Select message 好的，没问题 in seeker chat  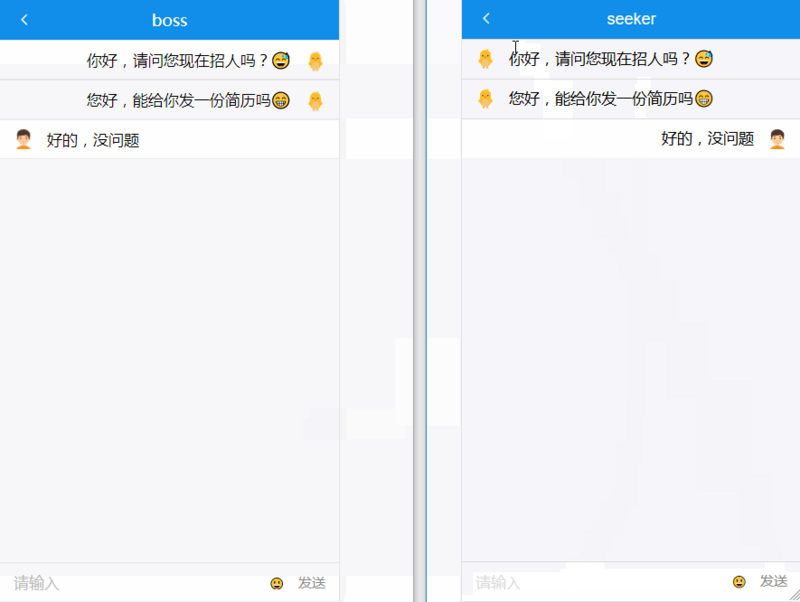click(x=708, y=138)
